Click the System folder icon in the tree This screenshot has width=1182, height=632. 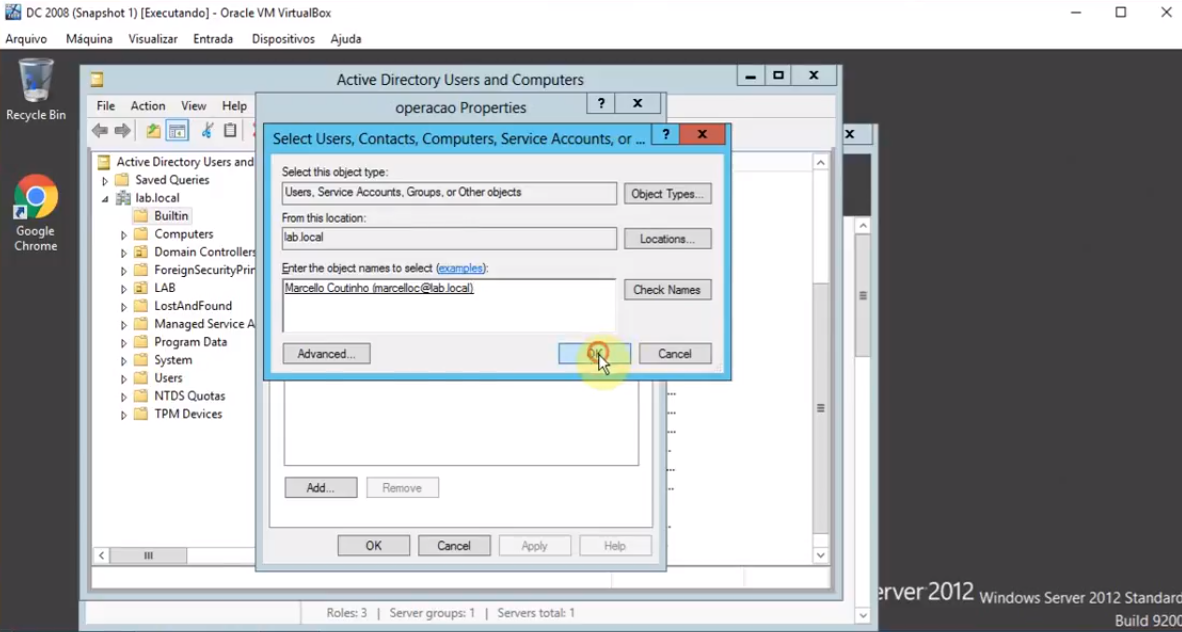coord(141,360)
